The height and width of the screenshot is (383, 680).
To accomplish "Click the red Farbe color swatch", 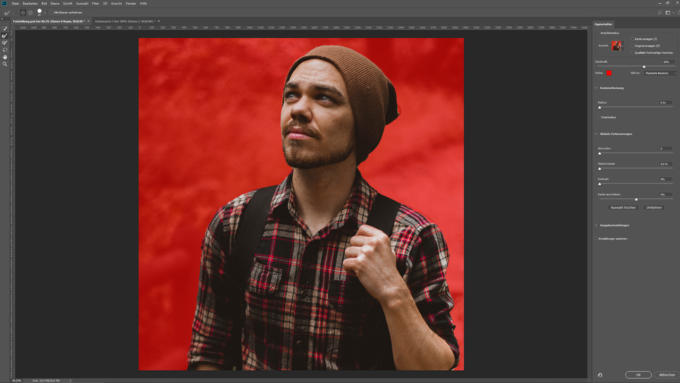I will (609, 73).
